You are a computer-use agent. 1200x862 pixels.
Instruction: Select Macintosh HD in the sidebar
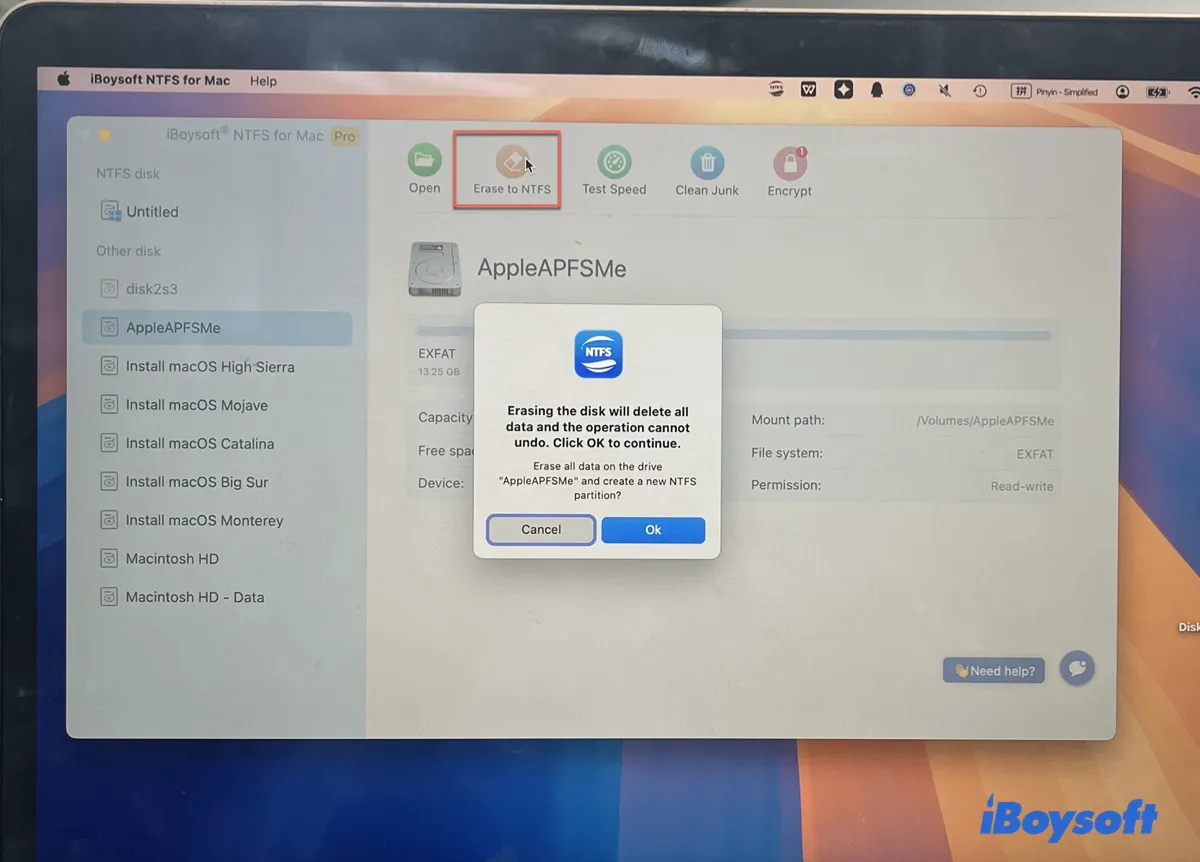(217, 559)
